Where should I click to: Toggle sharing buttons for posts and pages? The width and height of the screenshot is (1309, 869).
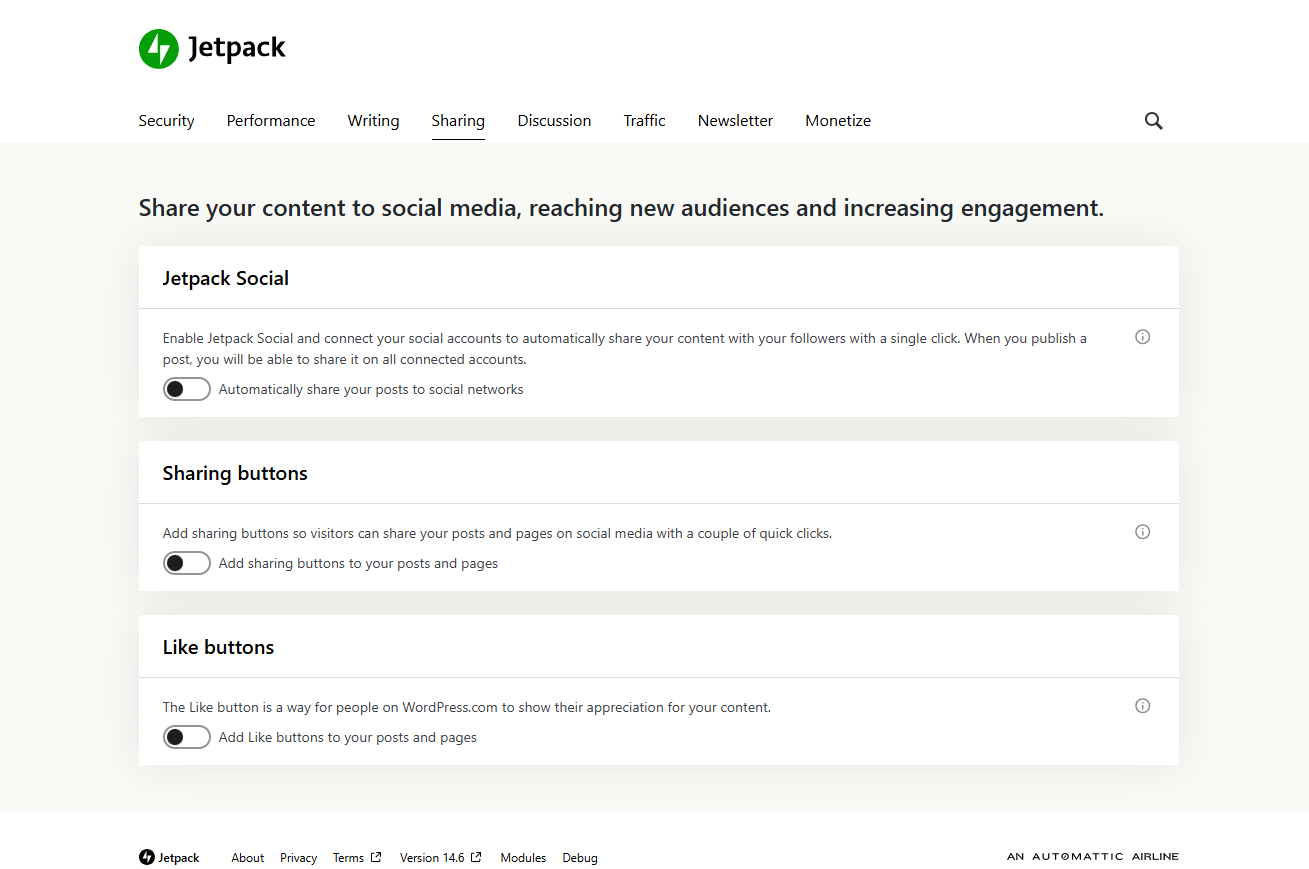point(186,563)
